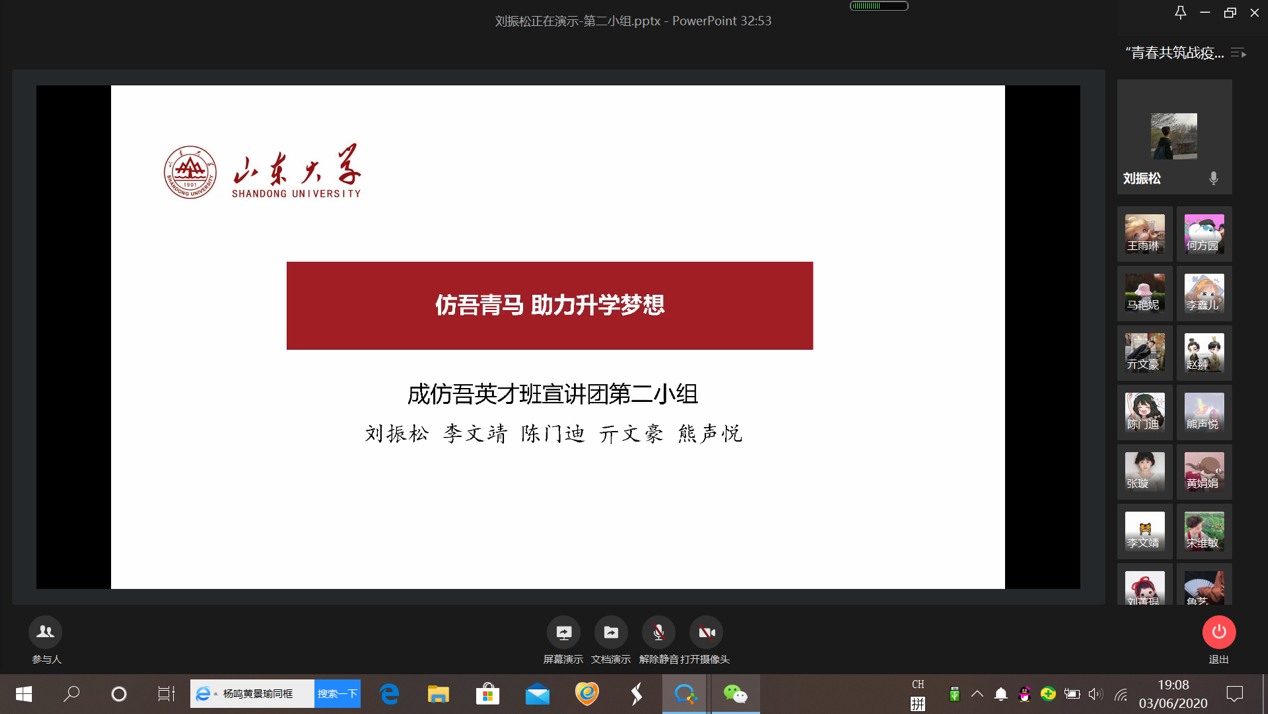Open the Windows notification center

(x=1235, y=694)
